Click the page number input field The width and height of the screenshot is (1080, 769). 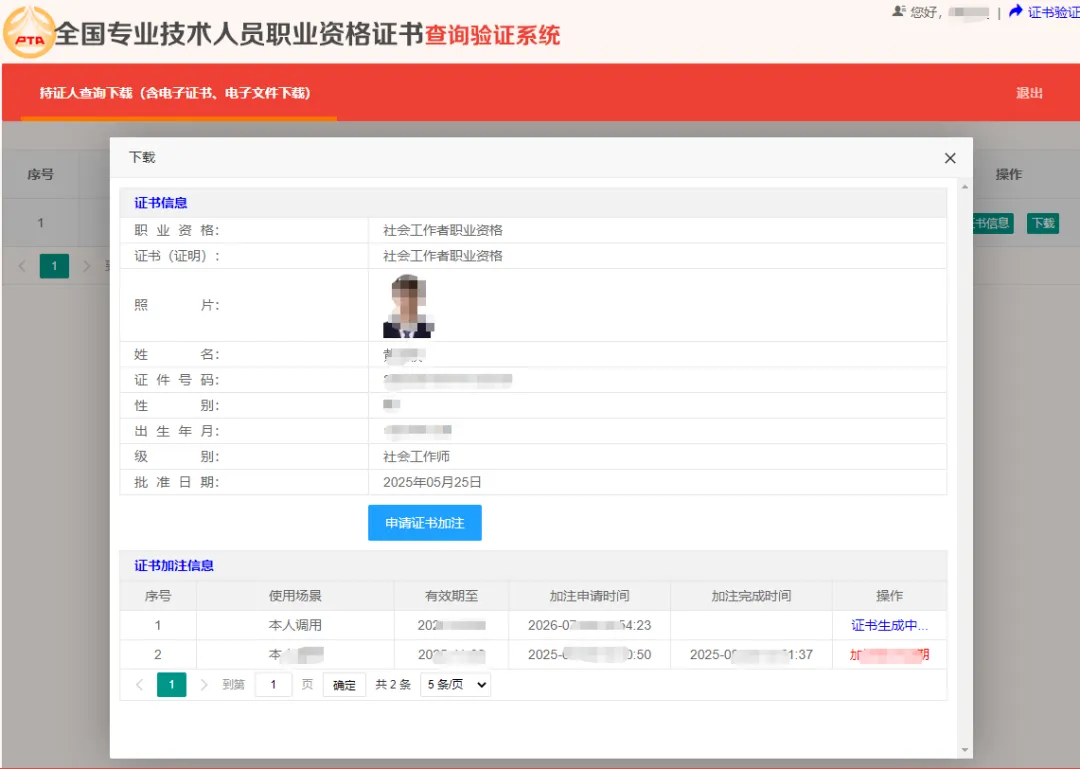click(273, 684)
